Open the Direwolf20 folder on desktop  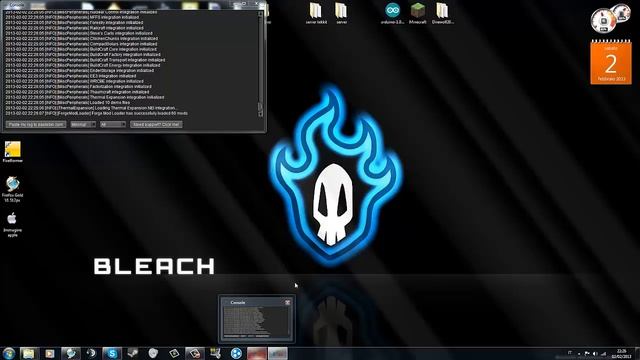(x=442, y=13)
